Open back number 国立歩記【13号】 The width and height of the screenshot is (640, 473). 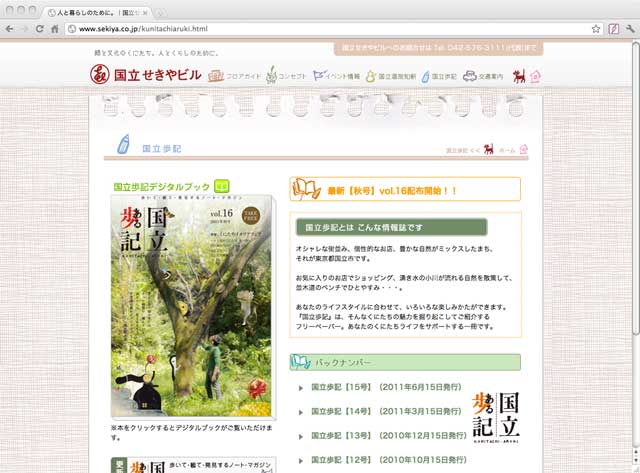click(389, 436)
